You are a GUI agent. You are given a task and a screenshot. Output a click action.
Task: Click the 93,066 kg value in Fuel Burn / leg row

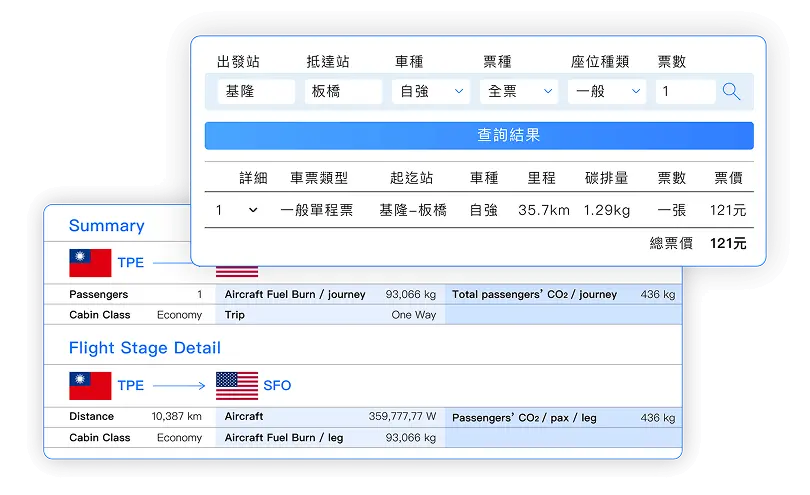(411, 438)
